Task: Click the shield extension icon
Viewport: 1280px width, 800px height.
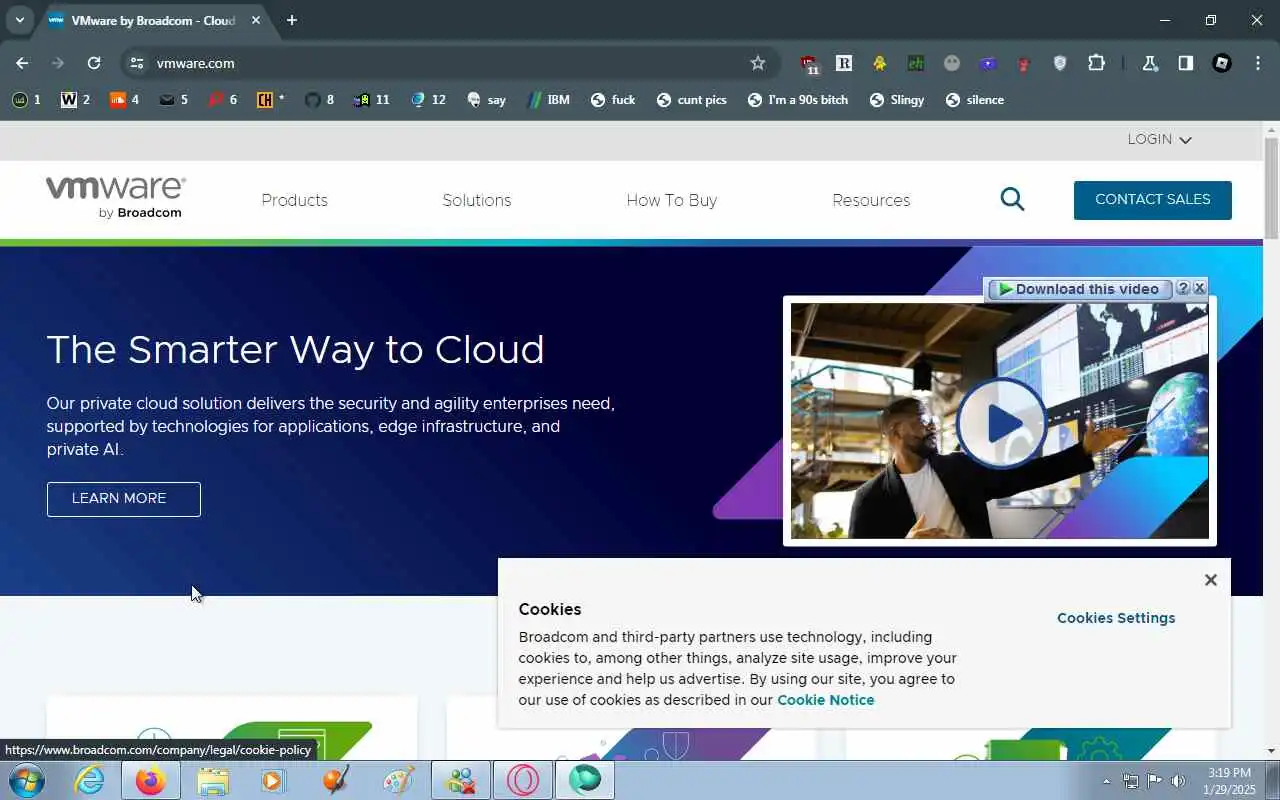Action: tap(1060, 63)
